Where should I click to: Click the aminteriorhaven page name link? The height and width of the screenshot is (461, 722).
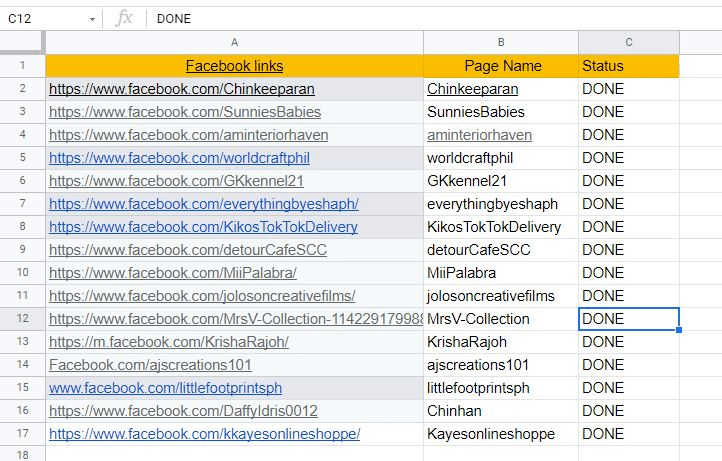(x=479, y=135)
